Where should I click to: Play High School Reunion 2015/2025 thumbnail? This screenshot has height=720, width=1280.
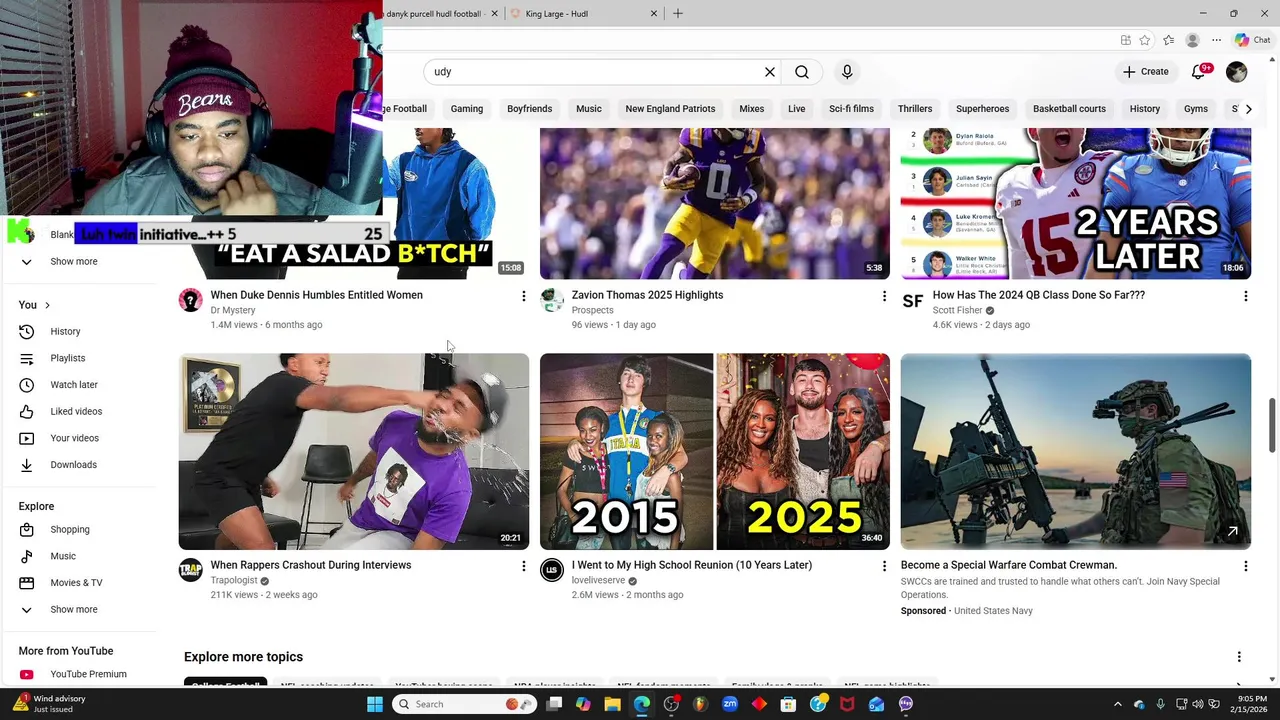pyautogui.click(x=715, y=451)
